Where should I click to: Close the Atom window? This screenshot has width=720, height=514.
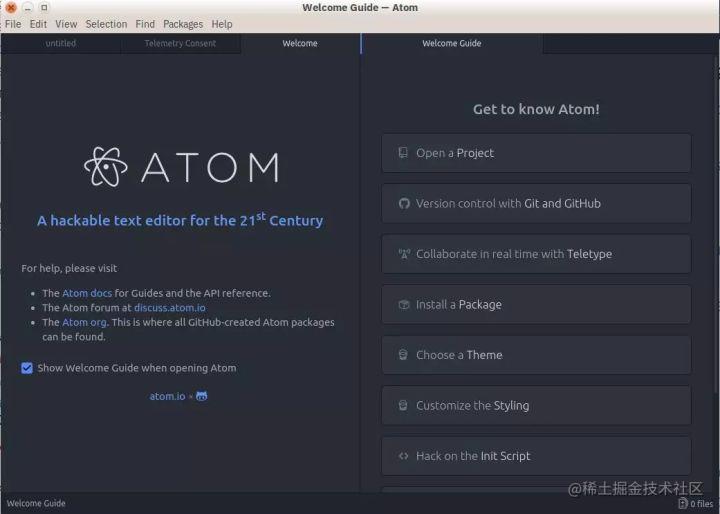tap(11, 7)
